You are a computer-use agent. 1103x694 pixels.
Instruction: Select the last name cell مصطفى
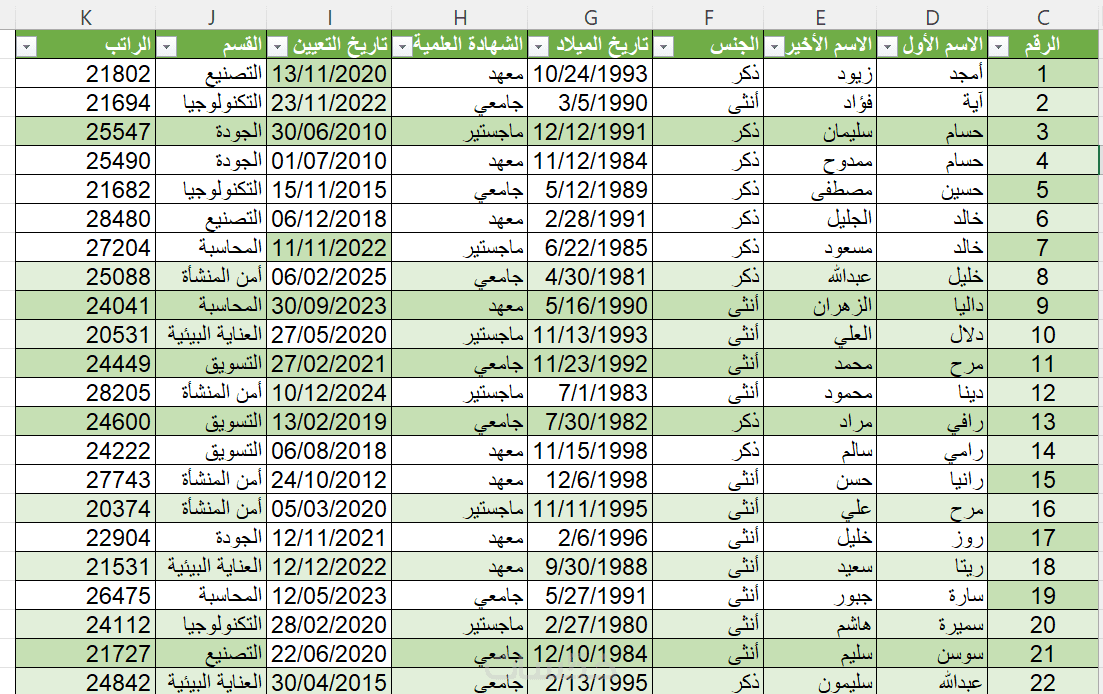tap(820, 190)
